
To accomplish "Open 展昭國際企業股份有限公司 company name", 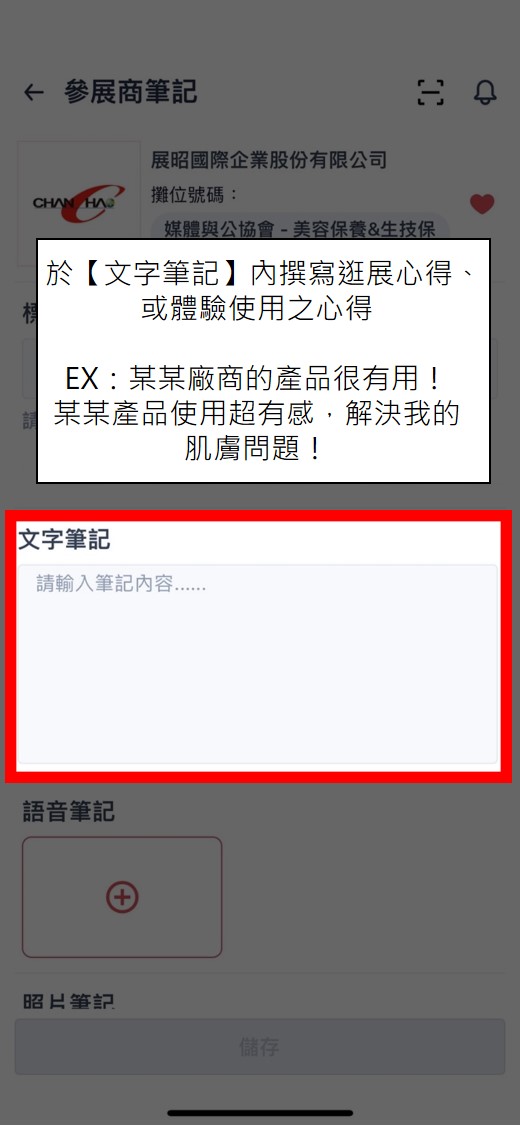I will (x=269, y=159).
